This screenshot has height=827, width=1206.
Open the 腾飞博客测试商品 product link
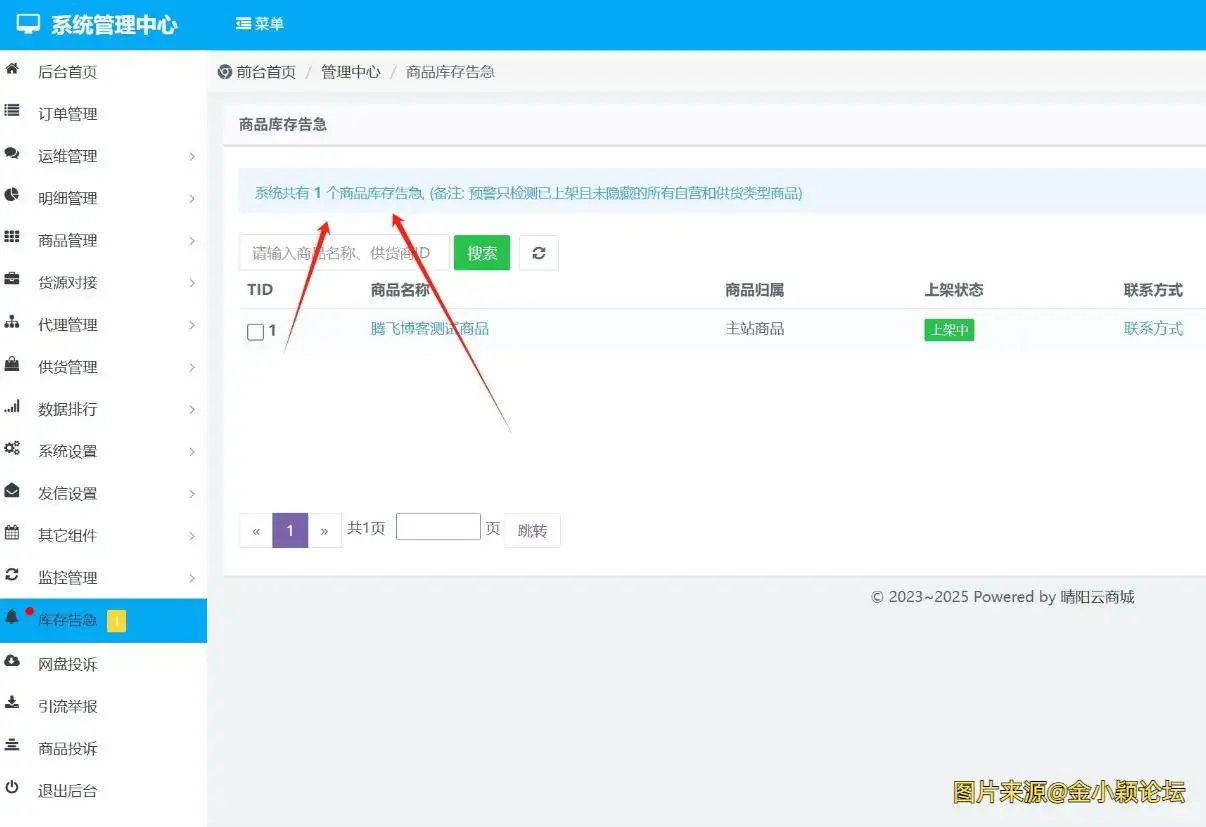pos(429,329)
